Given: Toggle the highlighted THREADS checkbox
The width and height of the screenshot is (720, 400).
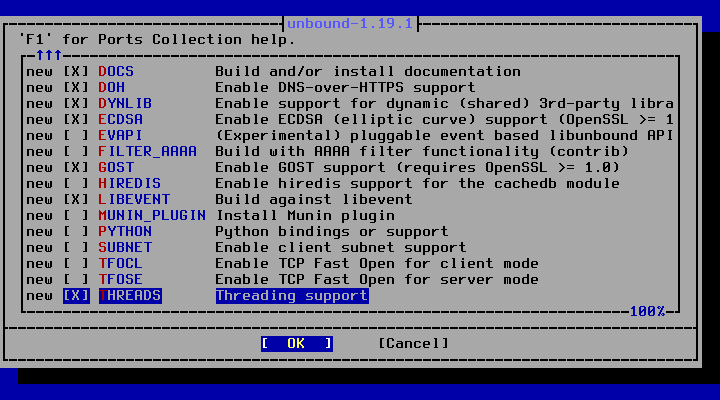Looking at the screenshot, I should (76, 296).
